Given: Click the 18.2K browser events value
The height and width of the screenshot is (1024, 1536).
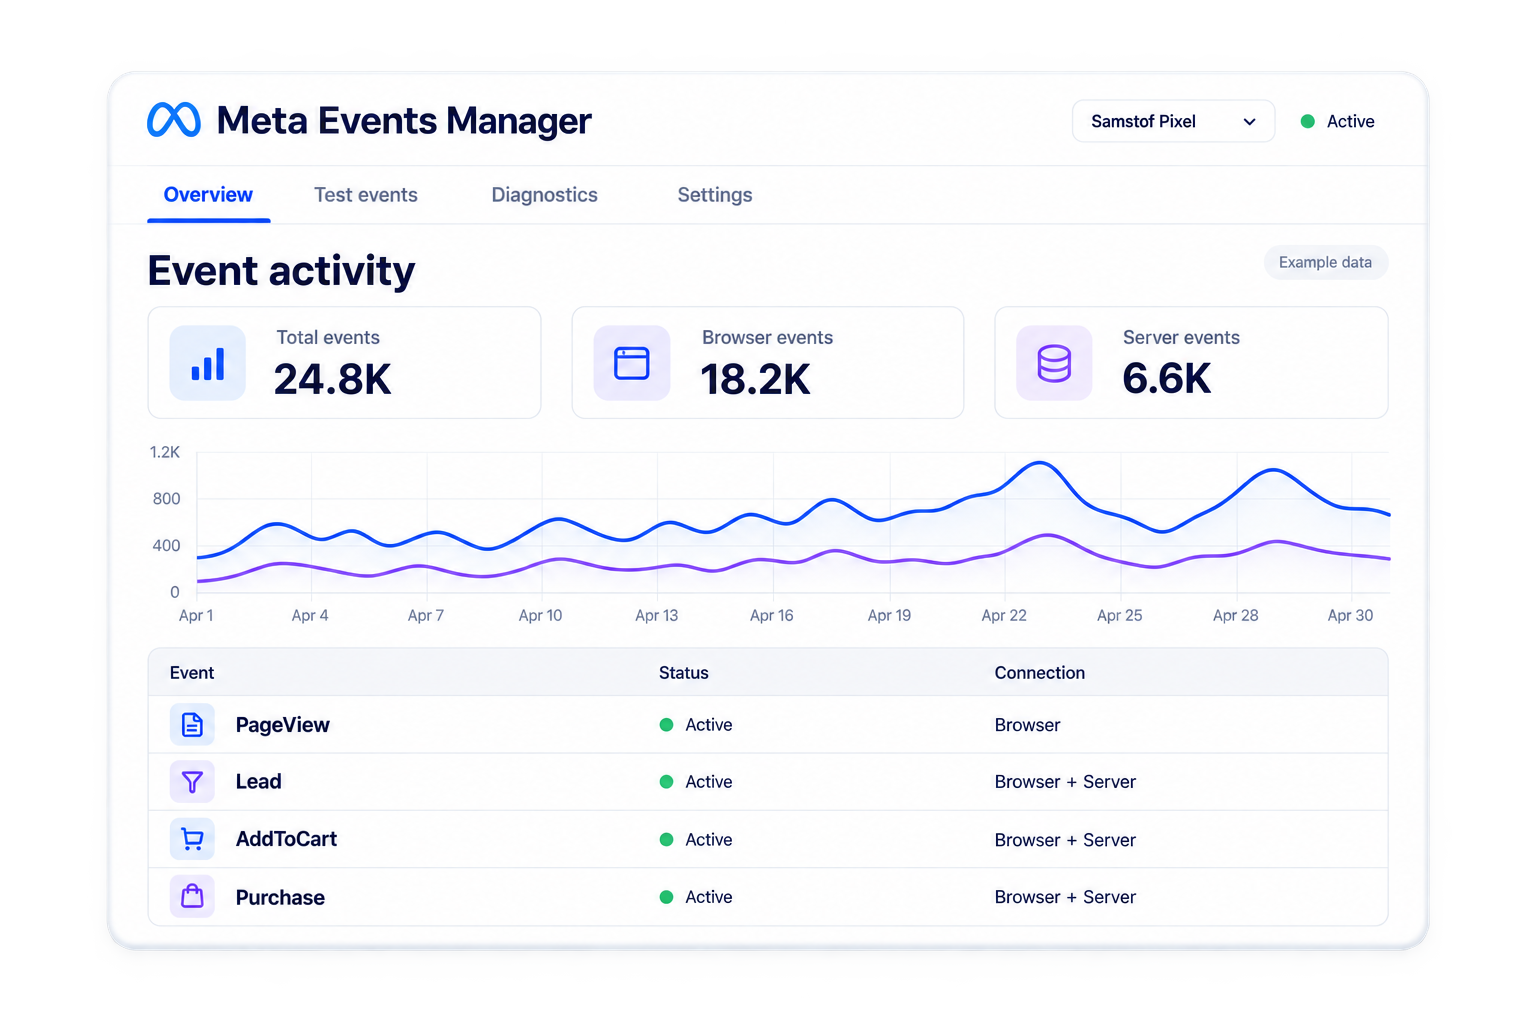Looking at the screenshot, I should [755, 379].
